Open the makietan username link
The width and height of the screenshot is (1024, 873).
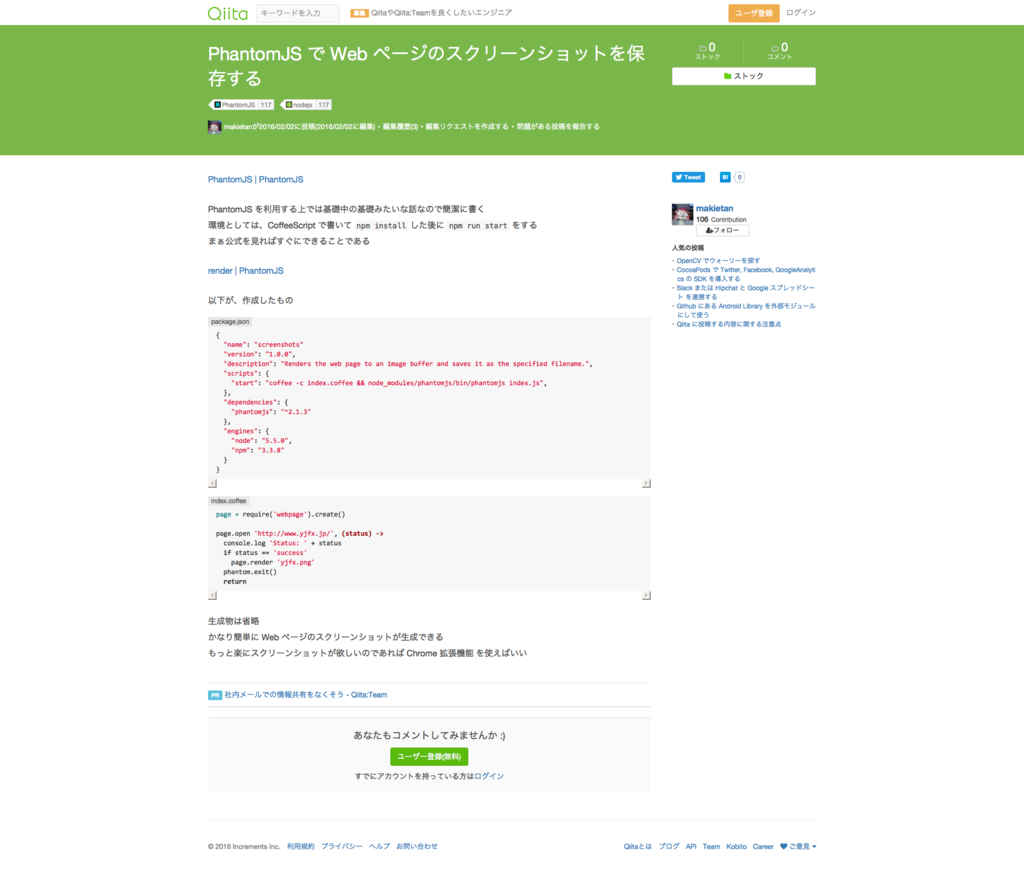click(x=714, y=208)
